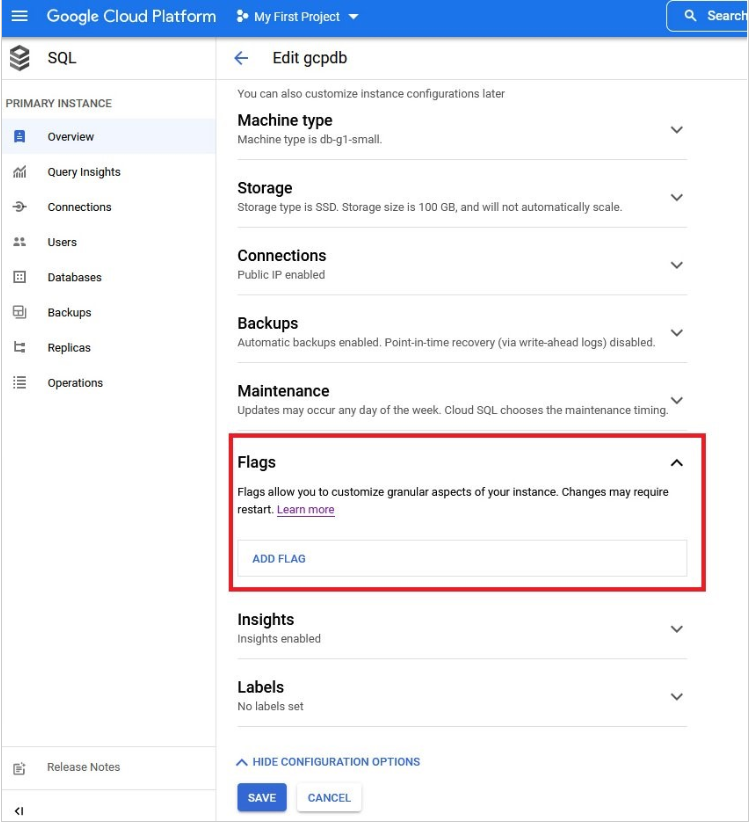The width and height of the screenshot is (752, 822).
Task: Click the Edit gcpdb page title
Action: tap(310, 58)
